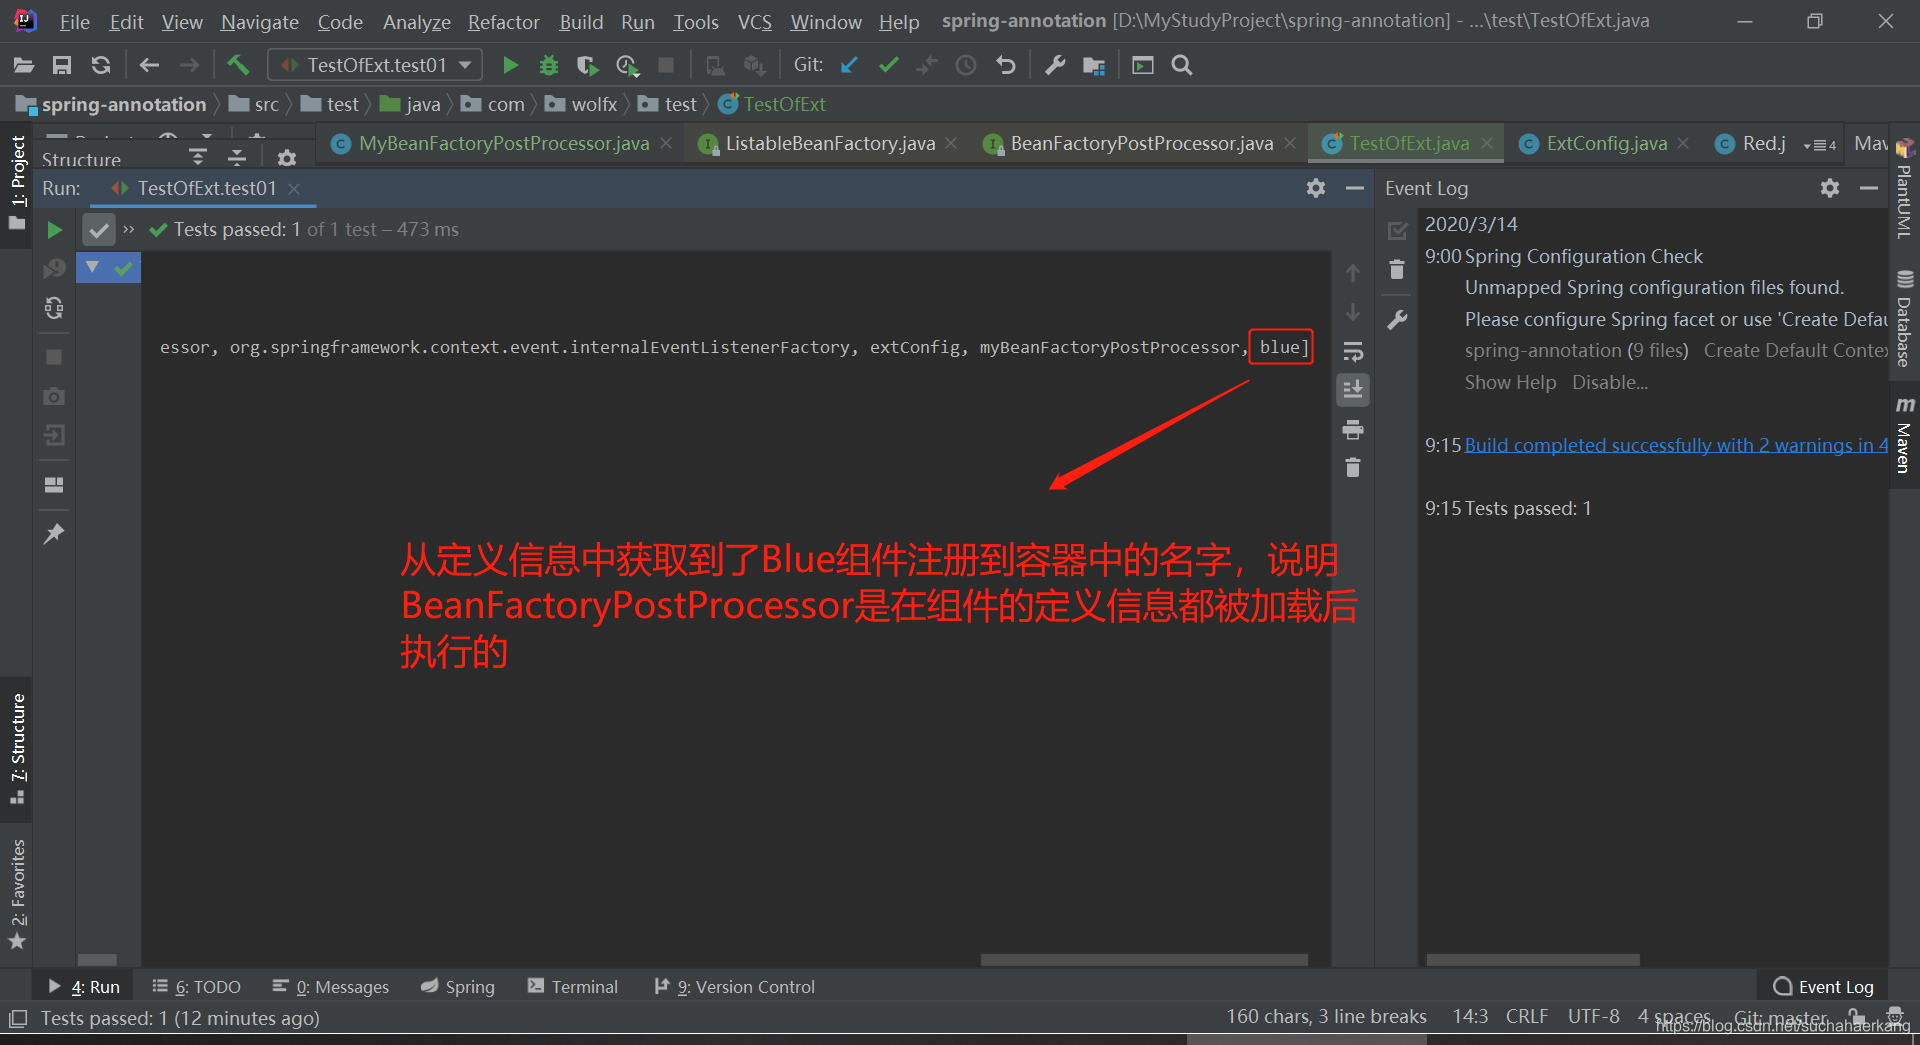Screen dimensions: 1920x1045
Task: Click wolfx folder in breadcrumb path
Action: (582, 104)
